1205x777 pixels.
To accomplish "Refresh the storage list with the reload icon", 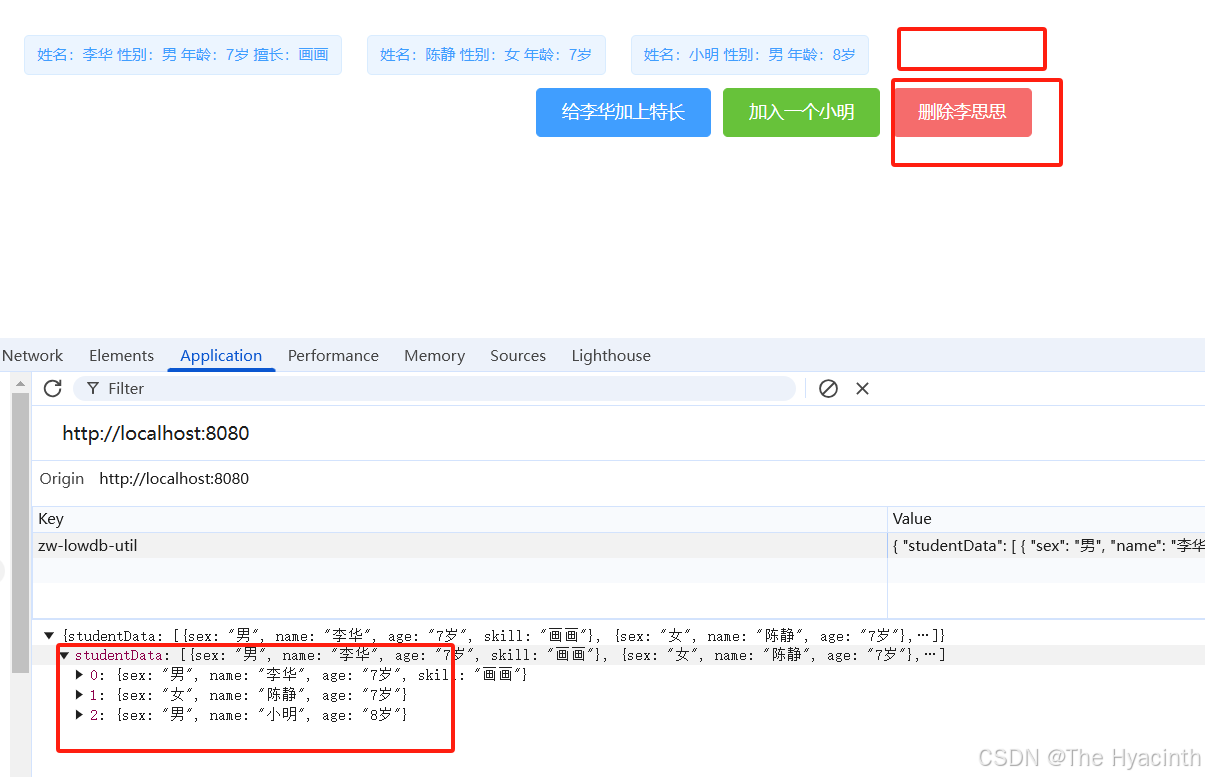I will [52, 388].
